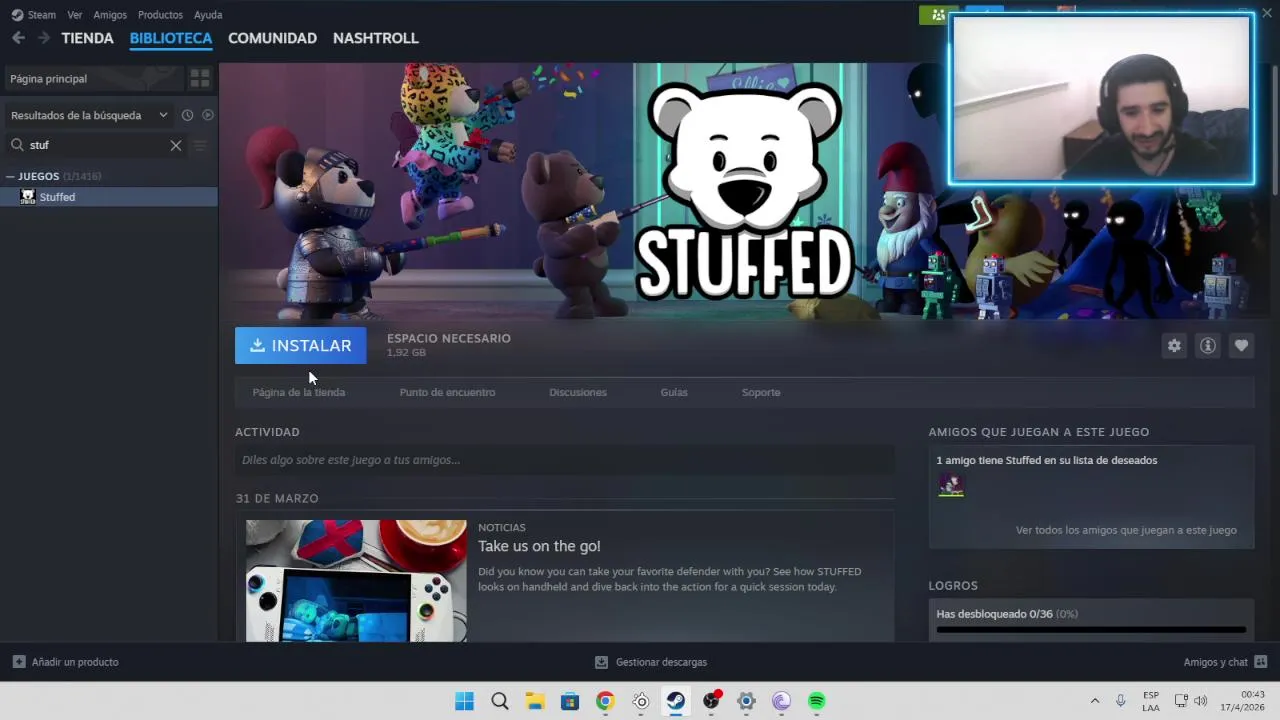The image size is (1280, 720).
Task: Click the Steam taskbar icon
Action: coord(676,701)
